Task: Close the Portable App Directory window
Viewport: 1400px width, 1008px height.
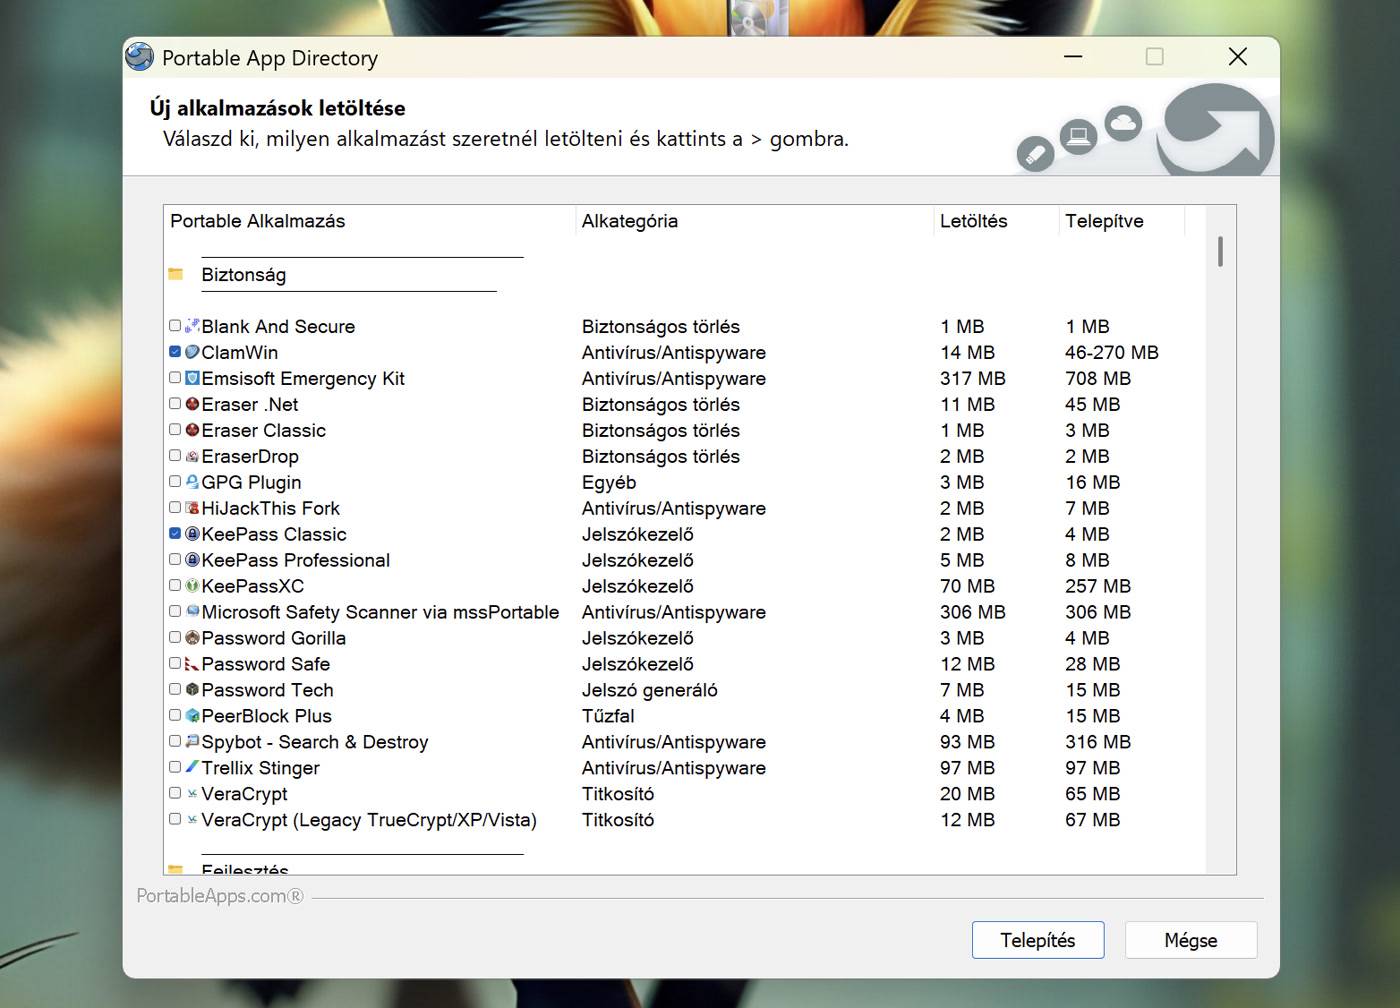Action: (1238, 57)
